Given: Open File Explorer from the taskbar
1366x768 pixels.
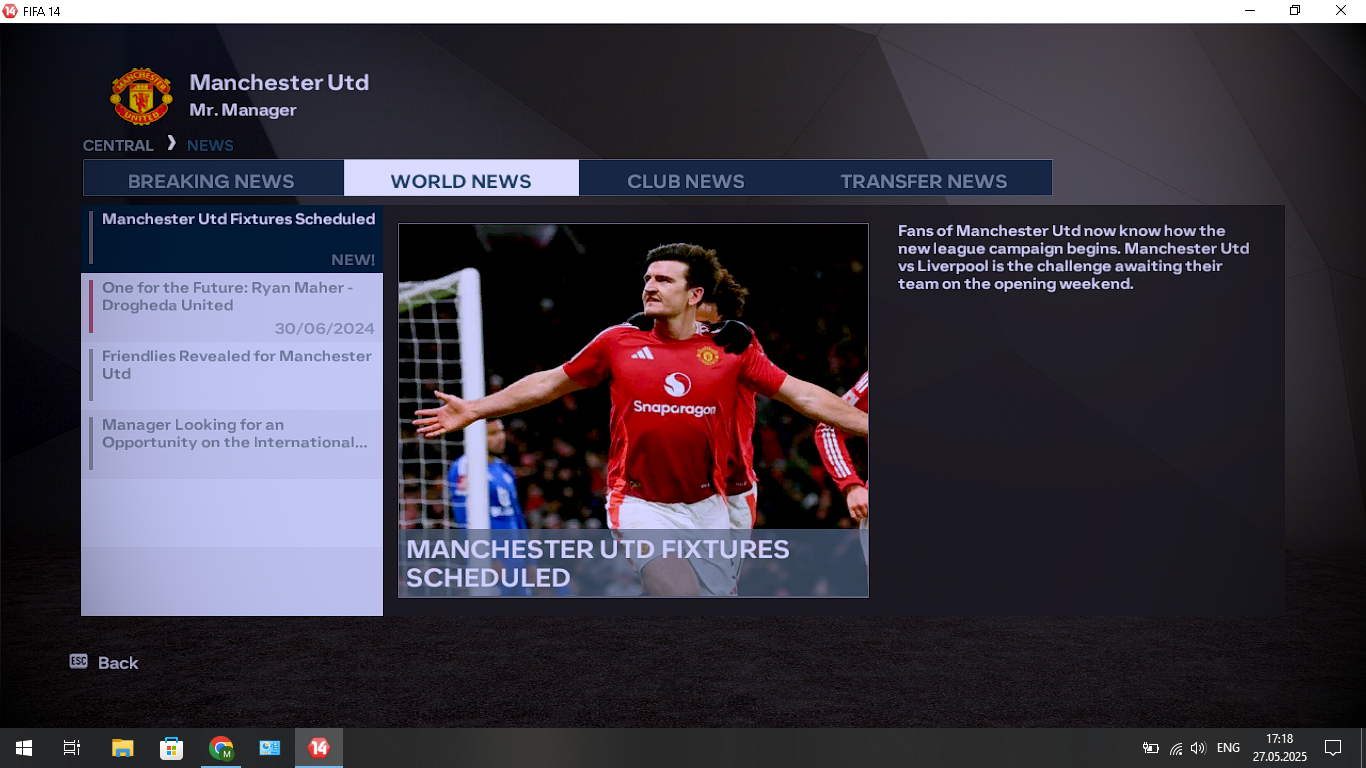Looking at the screenshot, I should (122, 748).
